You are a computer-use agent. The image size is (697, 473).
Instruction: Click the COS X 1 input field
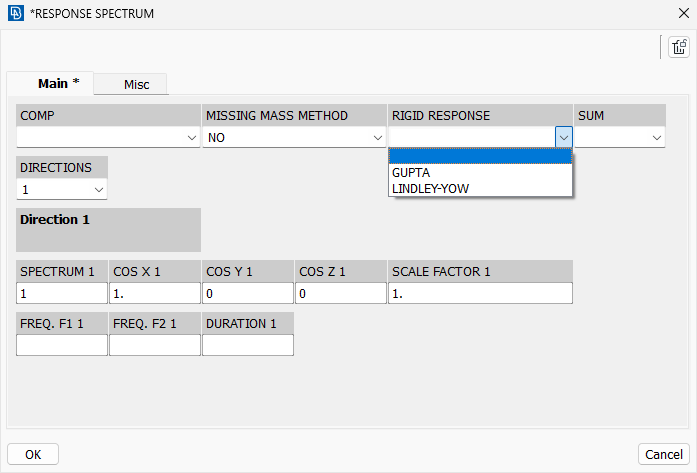[x=155, y=293]
